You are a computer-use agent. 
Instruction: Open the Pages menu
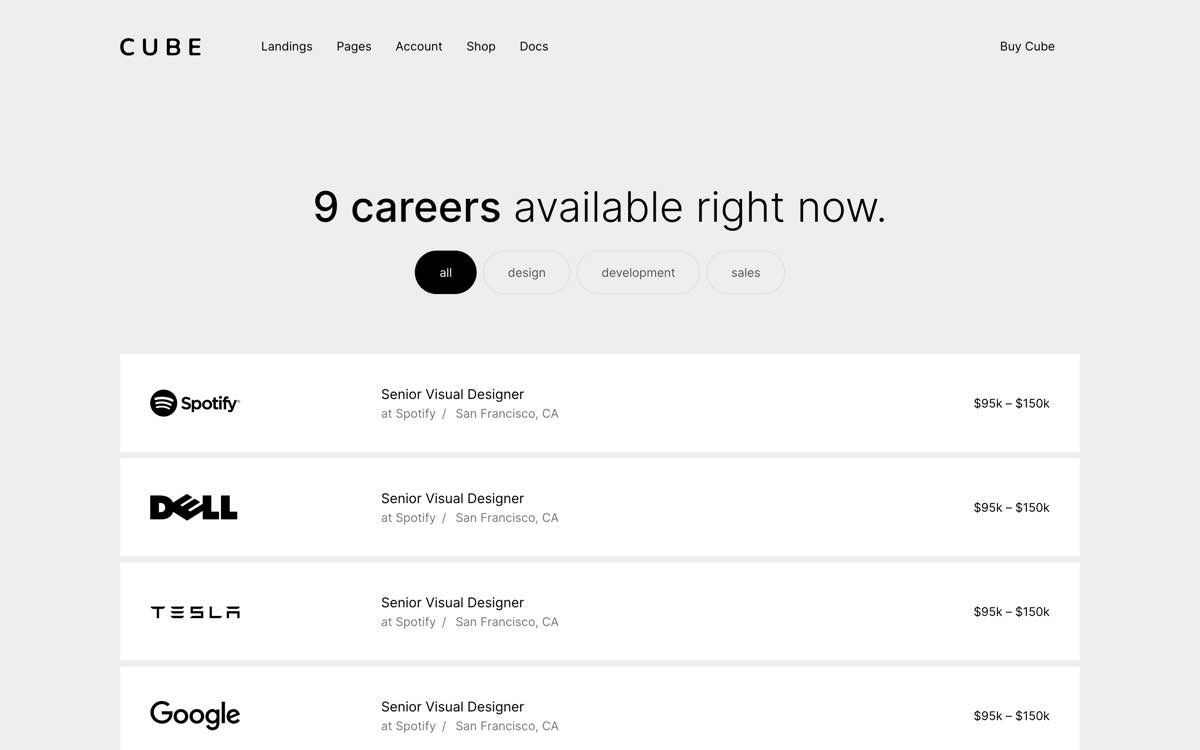(x=354, y=46)
